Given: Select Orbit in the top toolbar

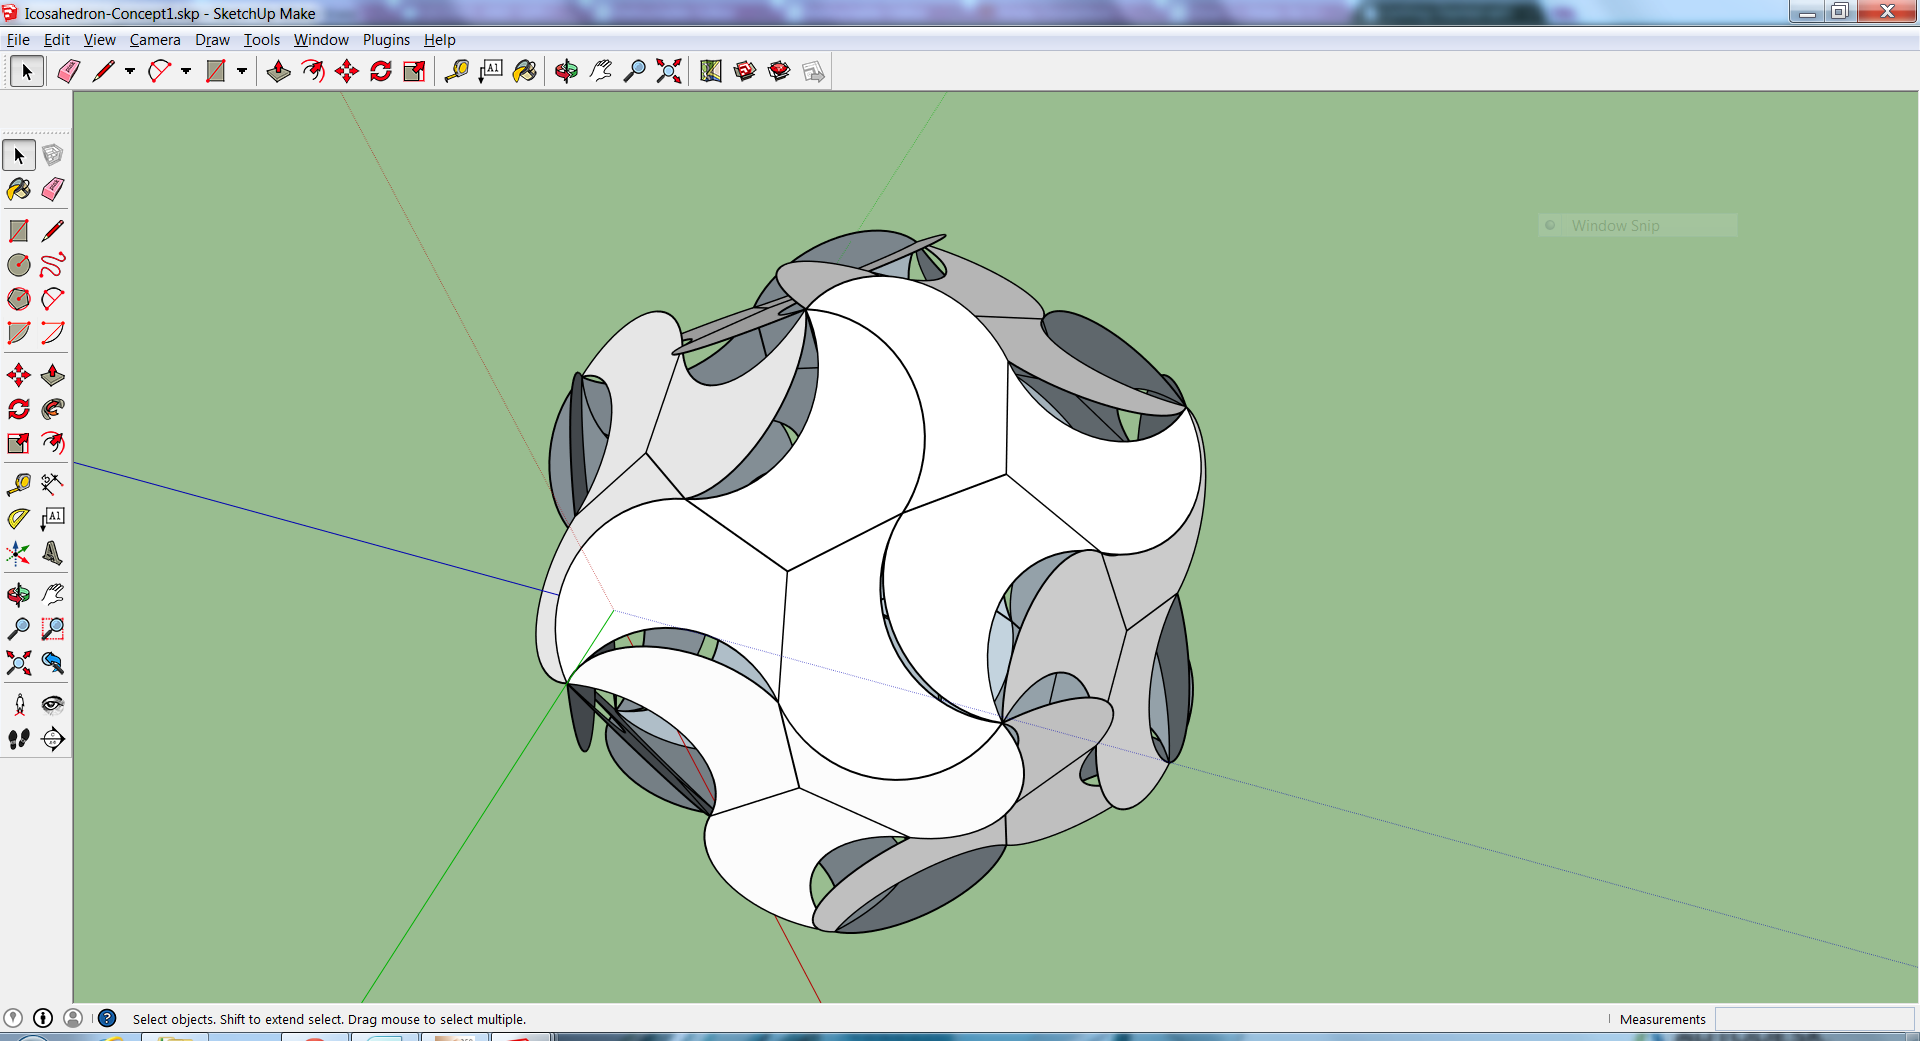Looking at the screenshot, I should [x=566, y=71].
